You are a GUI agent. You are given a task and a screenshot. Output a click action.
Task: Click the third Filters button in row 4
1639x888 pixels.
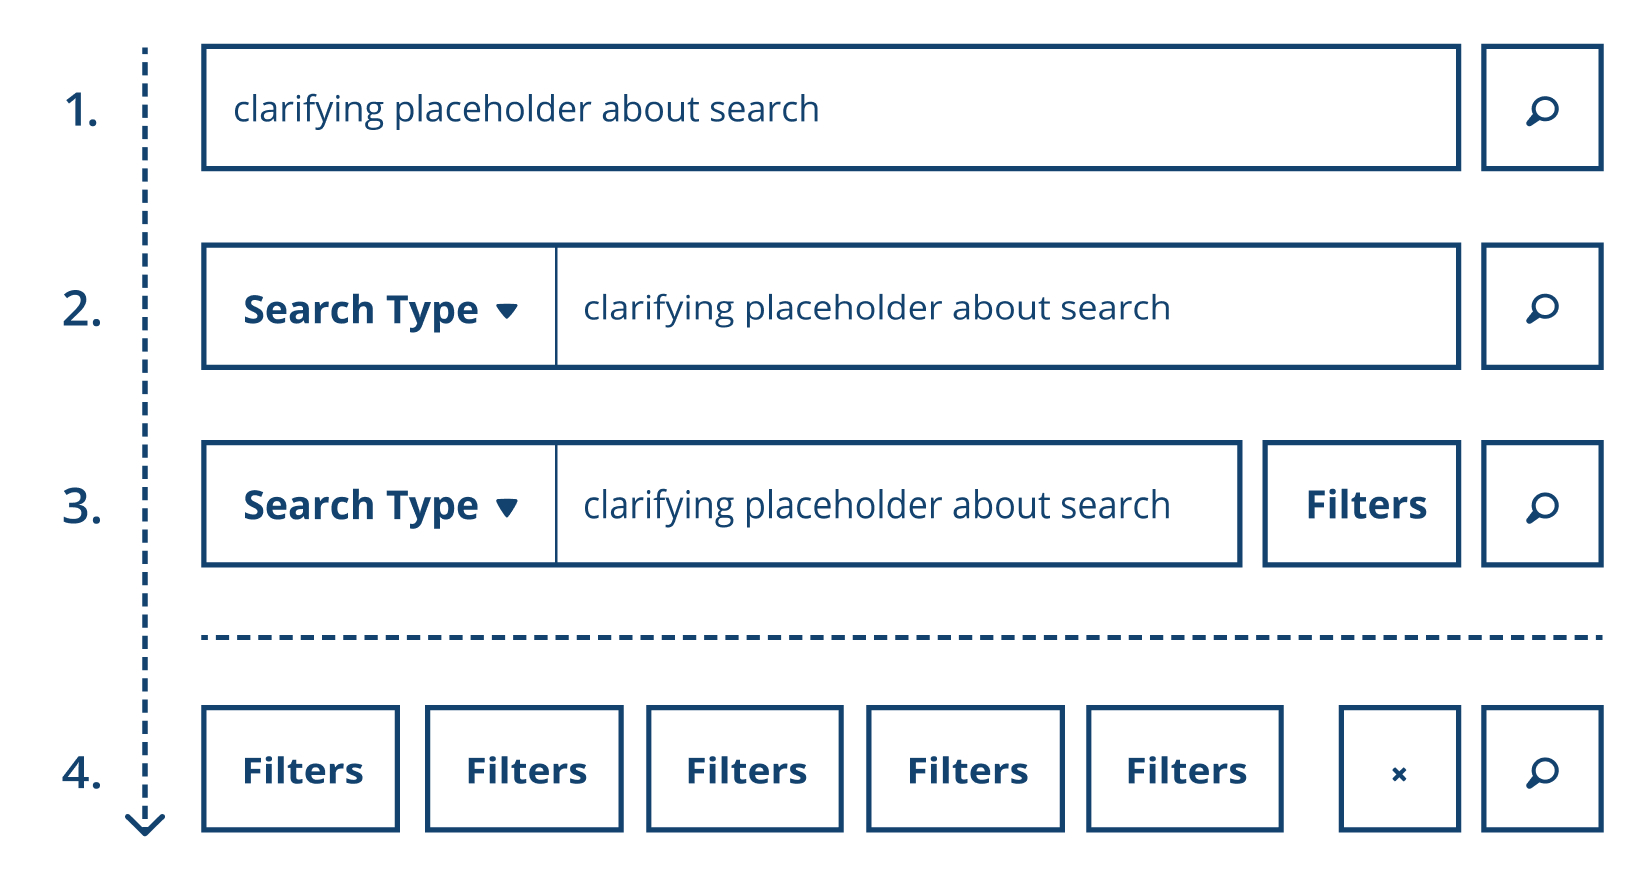[x=745, y=770]
